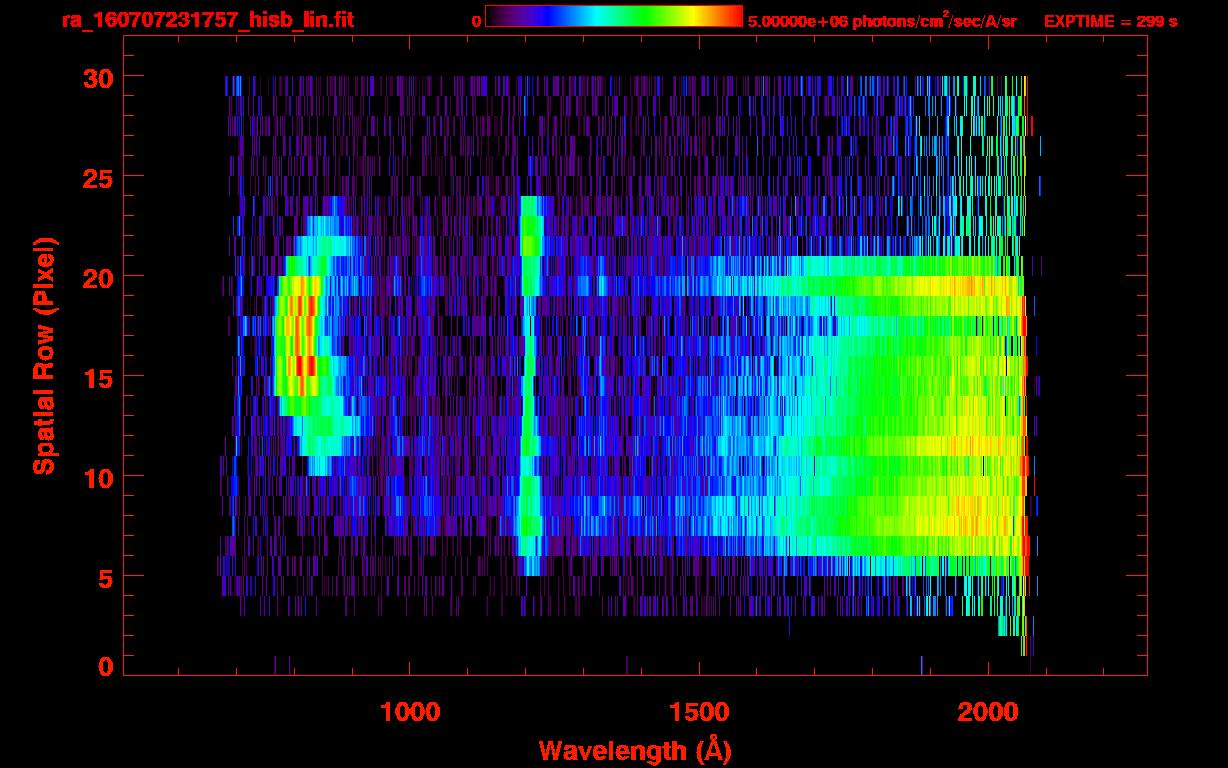Screen dimensions: 1228x768
Task: Click the y-axis tick label 5
Action: [107, 577]
